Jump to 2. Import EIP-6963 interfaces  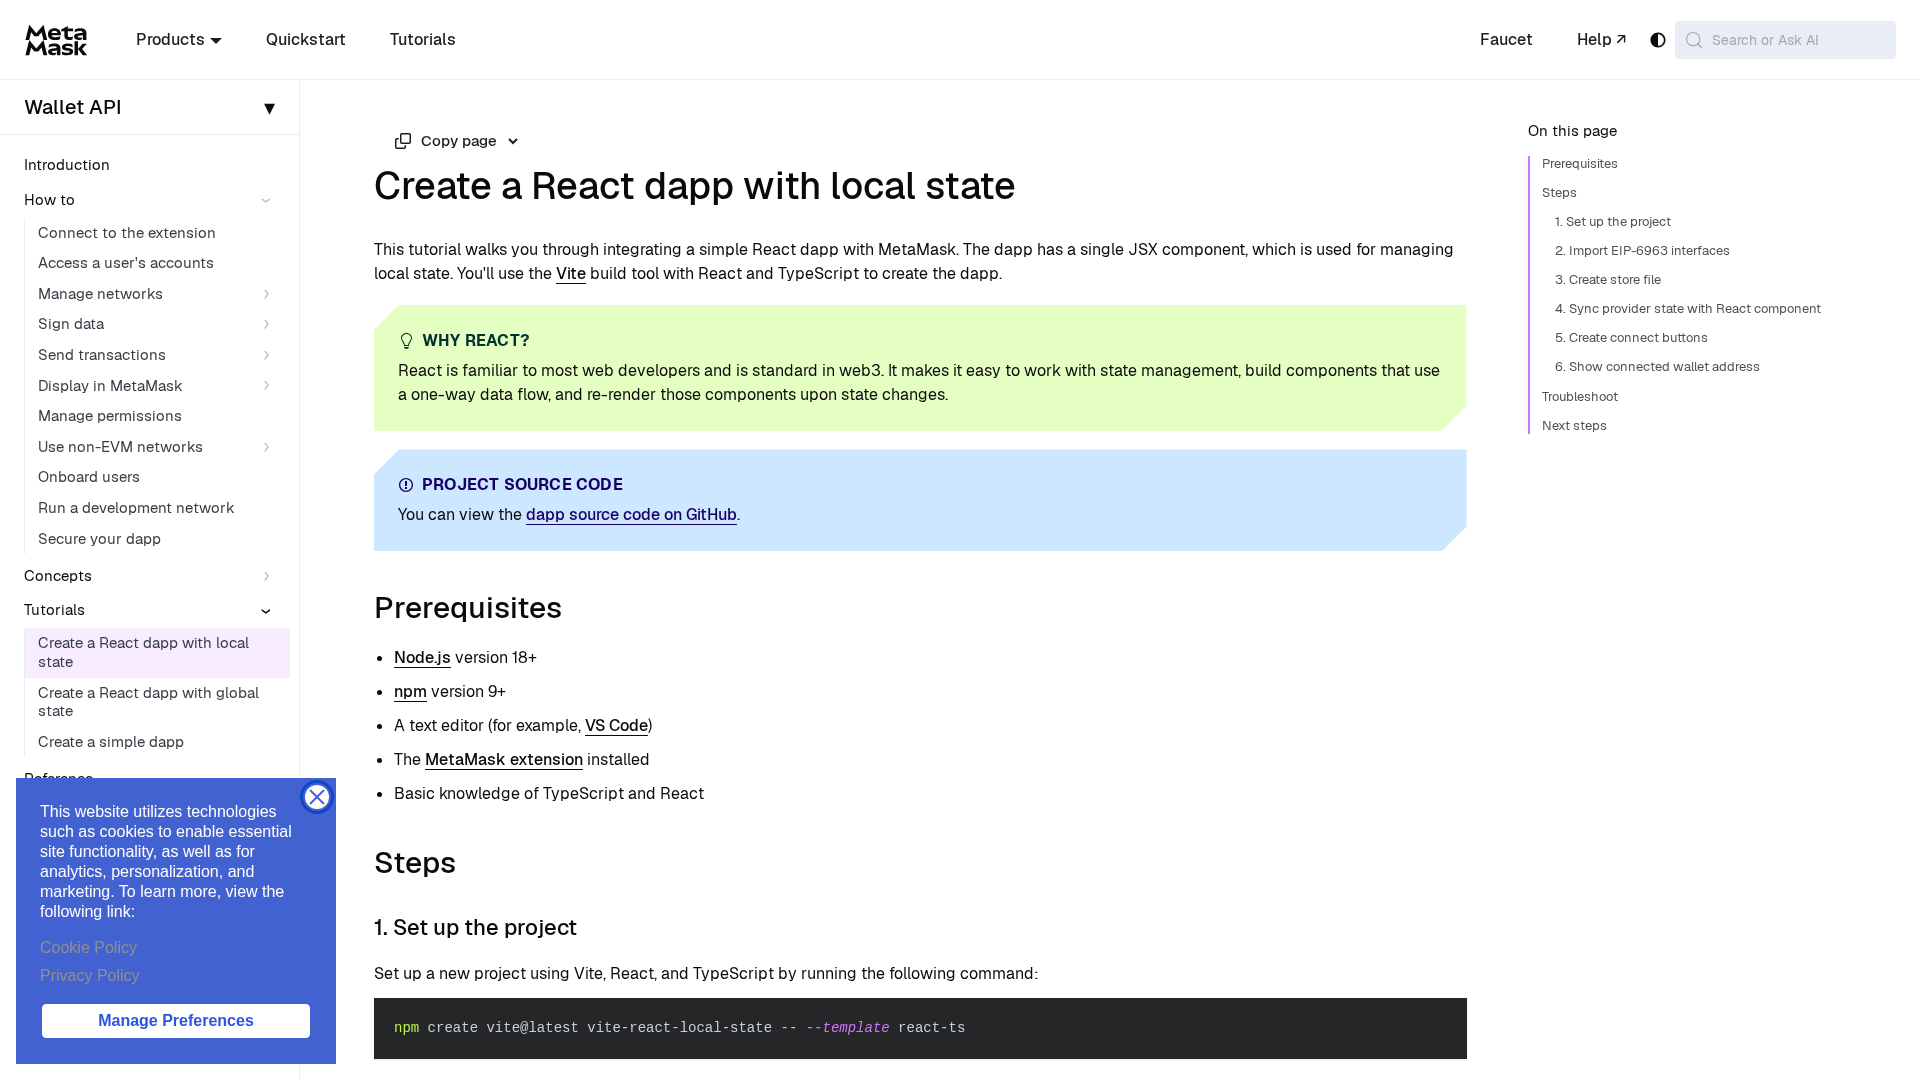click(x=1642, y=251)
